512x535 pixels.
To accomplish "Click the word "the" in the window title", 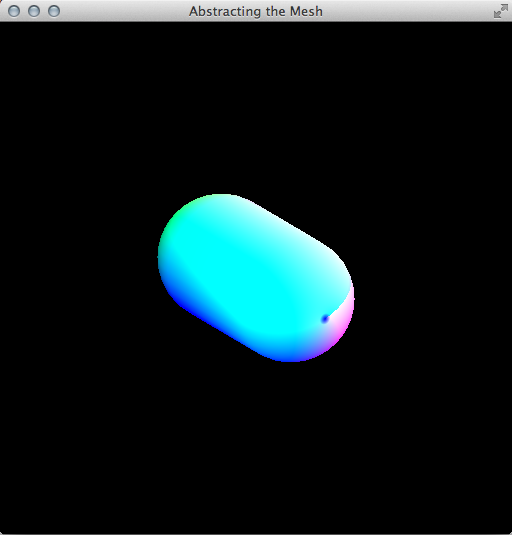I will [x=276, y=11].
